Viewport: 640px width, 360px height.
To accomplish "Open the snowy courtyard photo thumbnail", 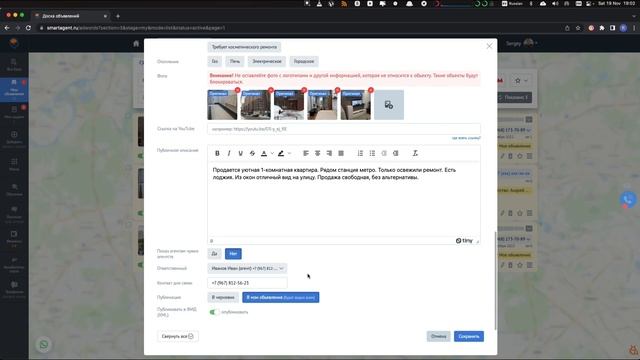I will pyautogui.click(x=289, y=105).
